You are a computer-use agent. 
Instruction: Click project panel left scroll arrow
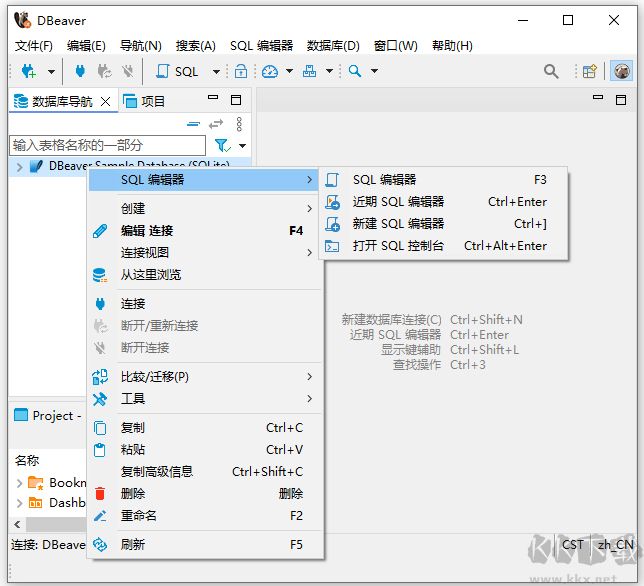point(17,524)
